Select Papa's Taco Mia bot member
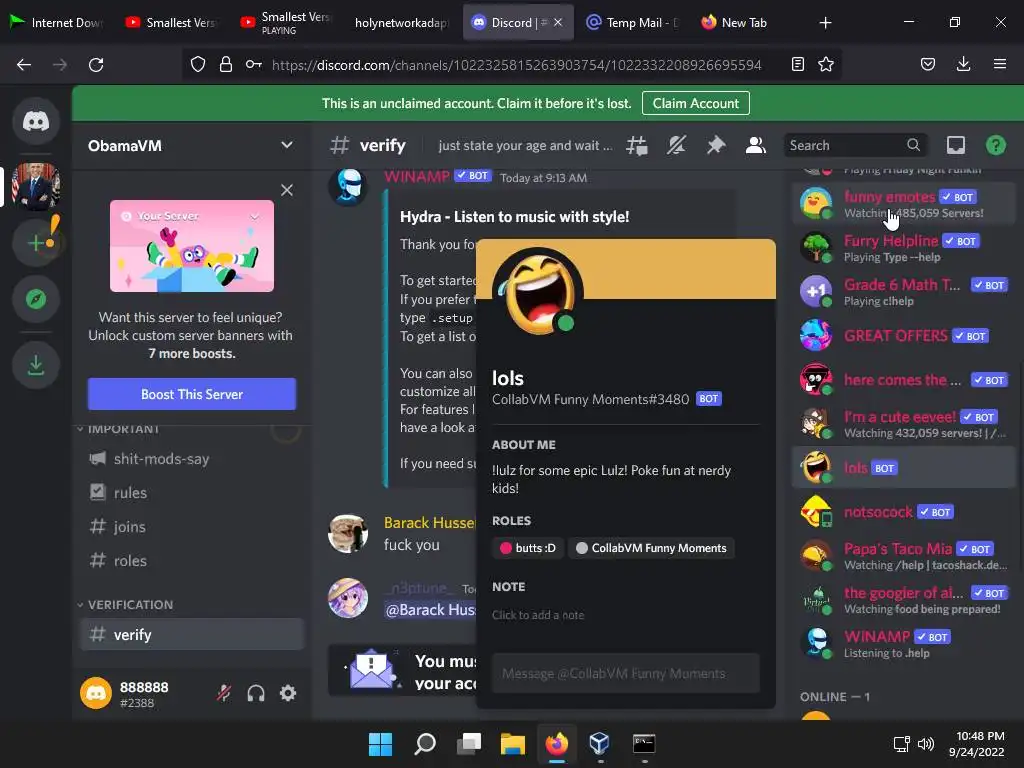This screenshot has height=768, width=1024. point(904,556)
